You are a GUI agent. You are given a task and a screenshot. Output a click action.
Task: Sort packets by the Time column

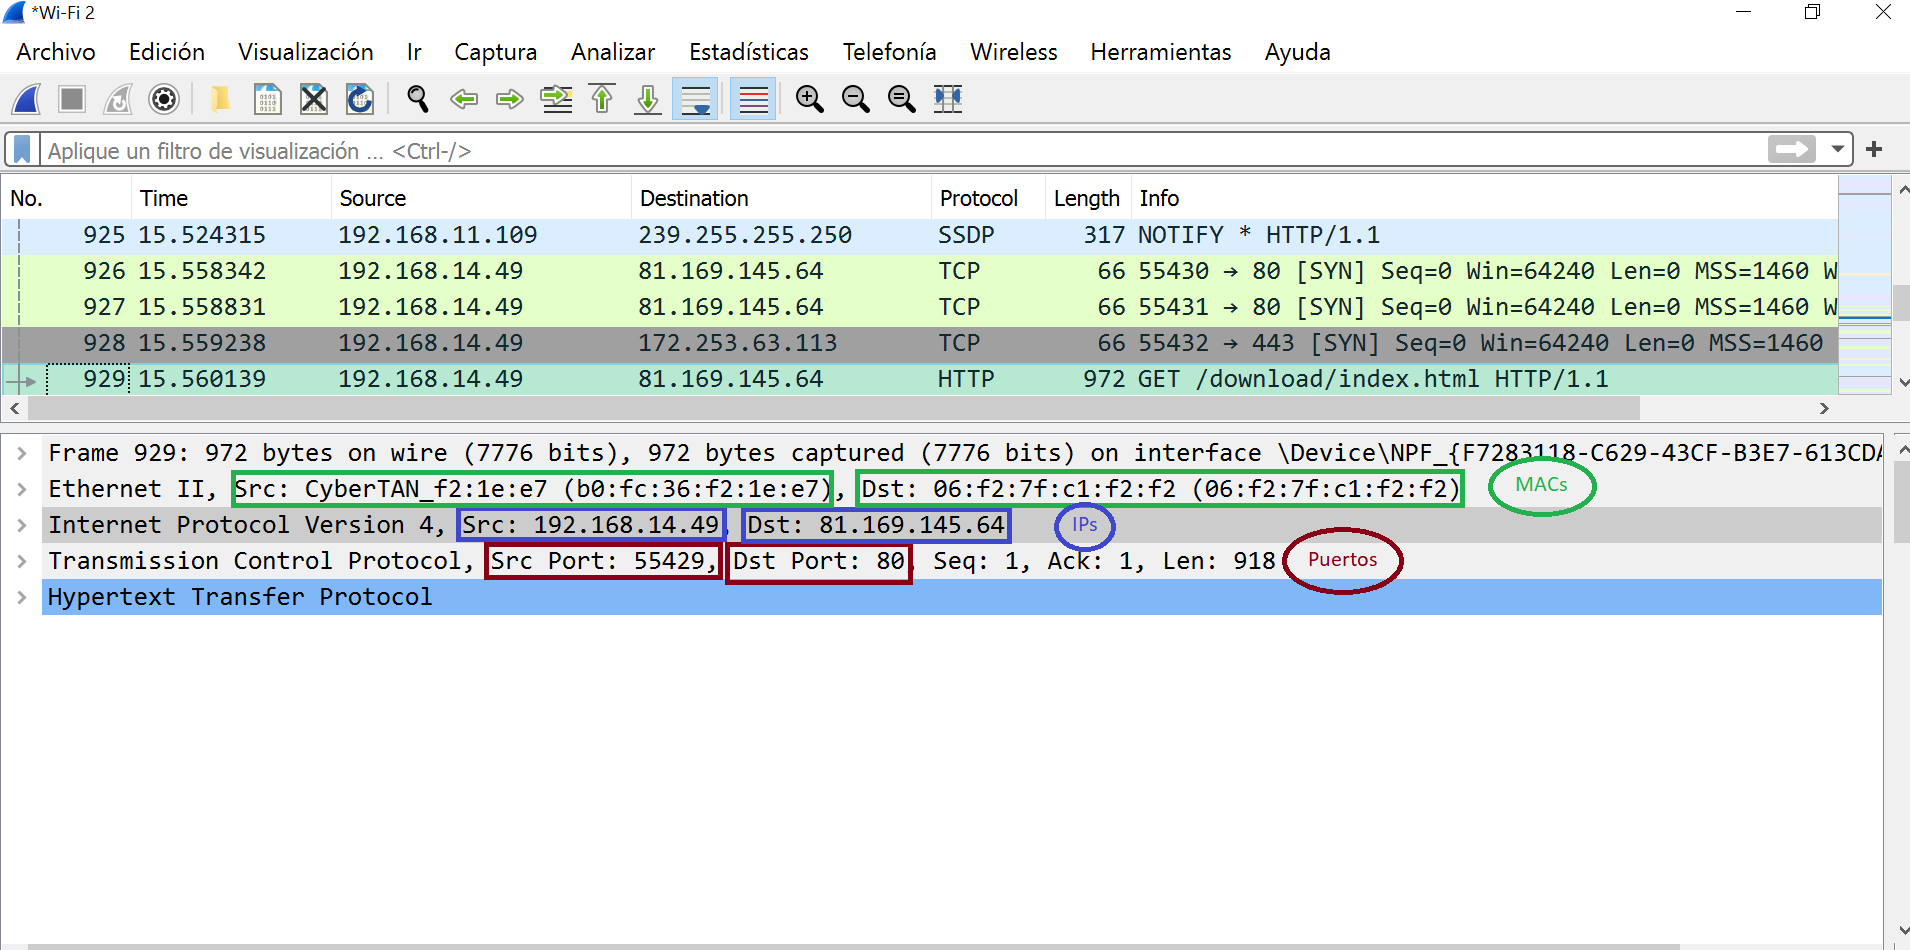pyautogui.click(x=231, y=198)
